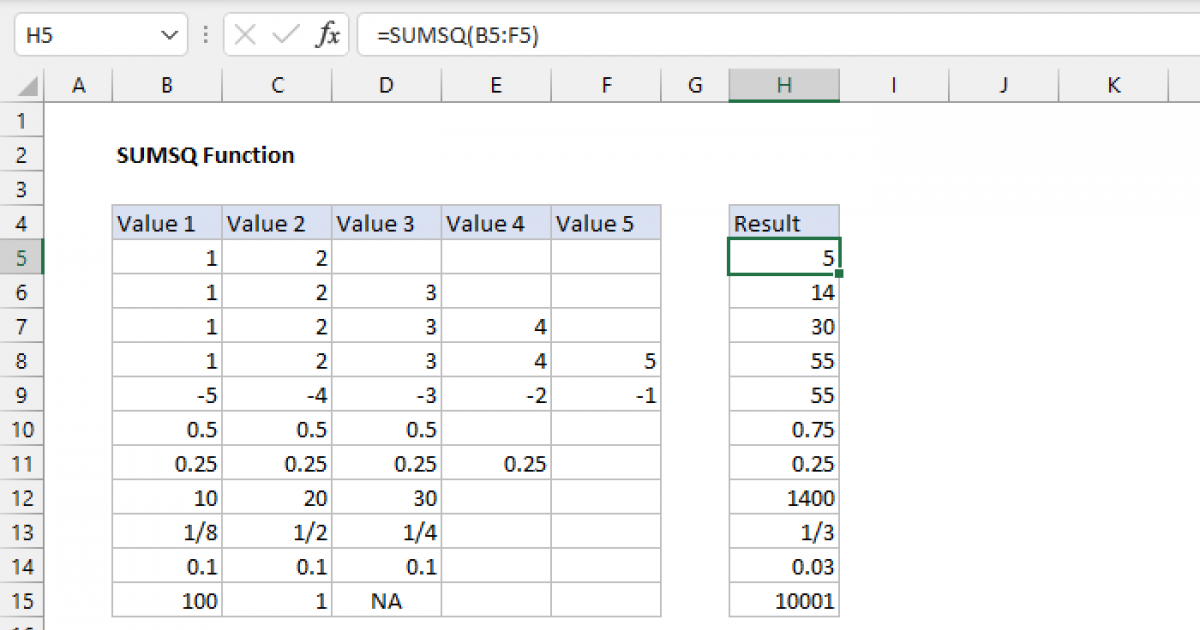This screenshot has width=1200, height=630.
Task: Open the Name Box dropdown
Action: (x=168, y=33)
